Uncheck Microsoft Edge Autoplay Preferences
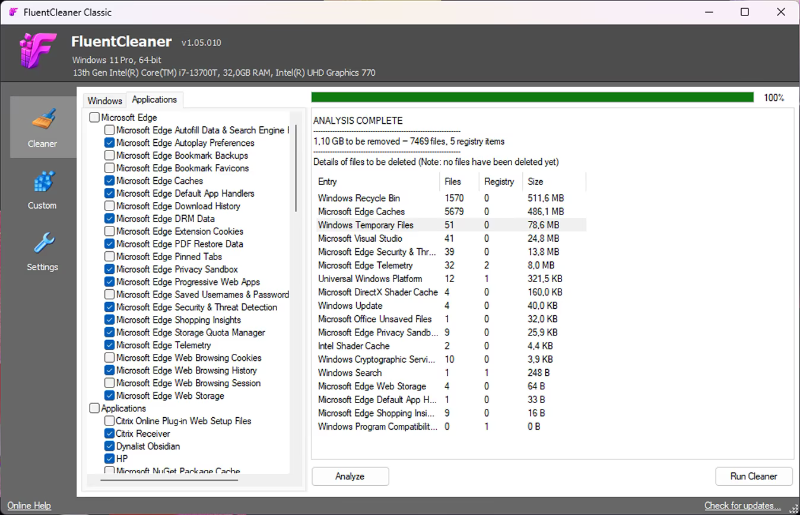The image size is (800, 515). tap(109, 143)
